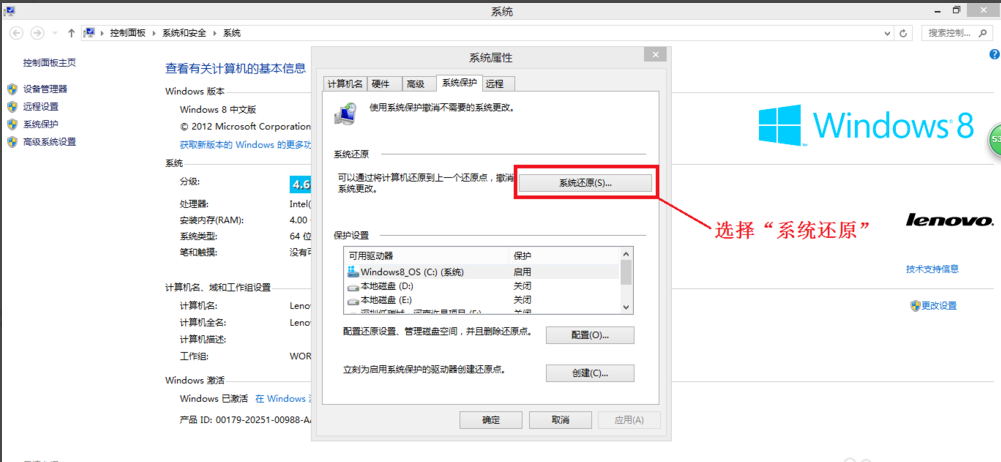Open 获取新版本的 Windows link
The width and height of the screenshot is (1001, 462).
(x=245, y=145)
